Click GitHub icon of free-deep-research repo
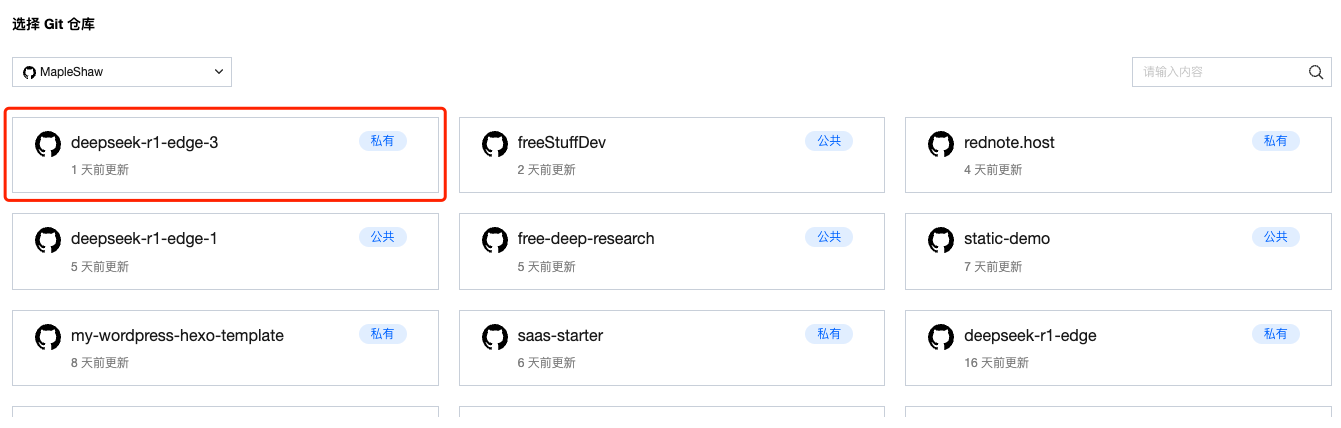1341x428 pixels. pos(494,240)
